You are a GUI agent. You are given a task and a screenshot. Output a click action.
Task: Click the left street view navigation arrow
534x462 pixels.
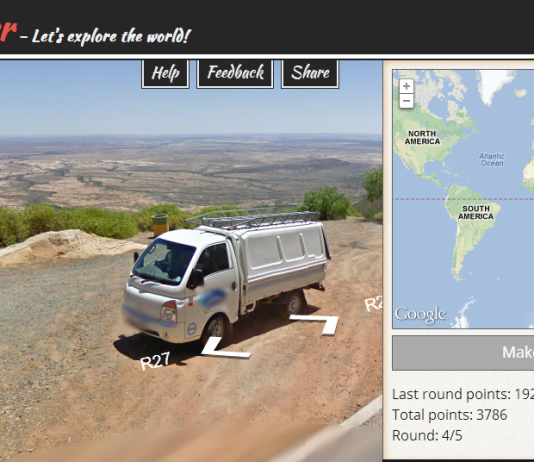click(x=225, y=348)
